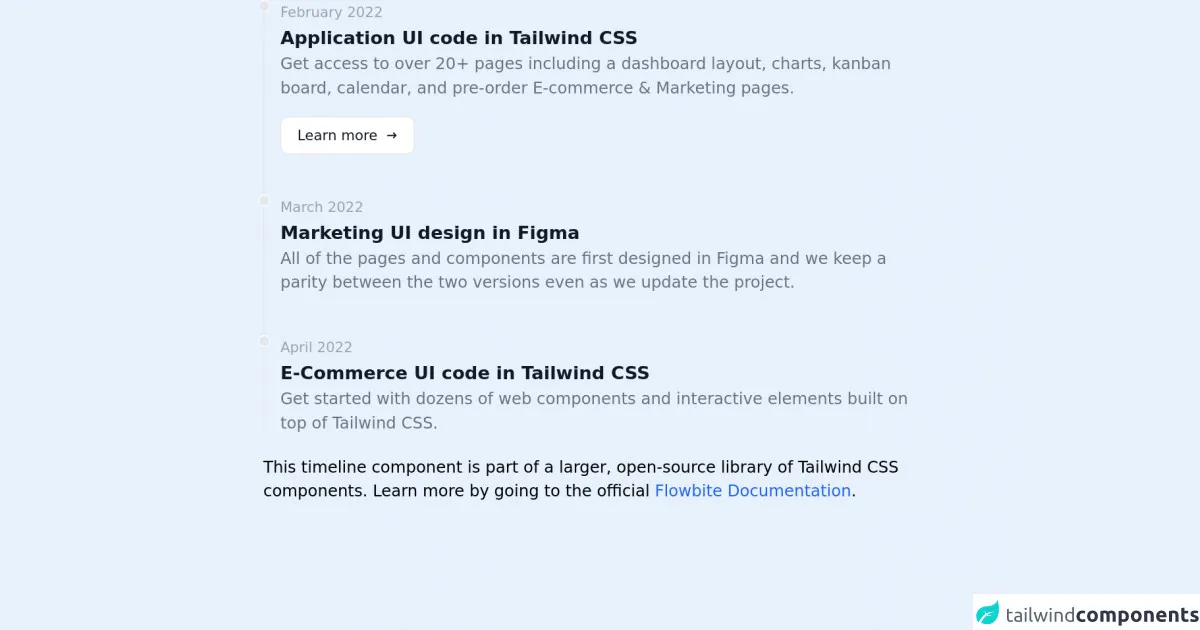The height and width of the screenshot is (630, 1200).
Task: Click the April 2022 date label
Action: point(316,347)
